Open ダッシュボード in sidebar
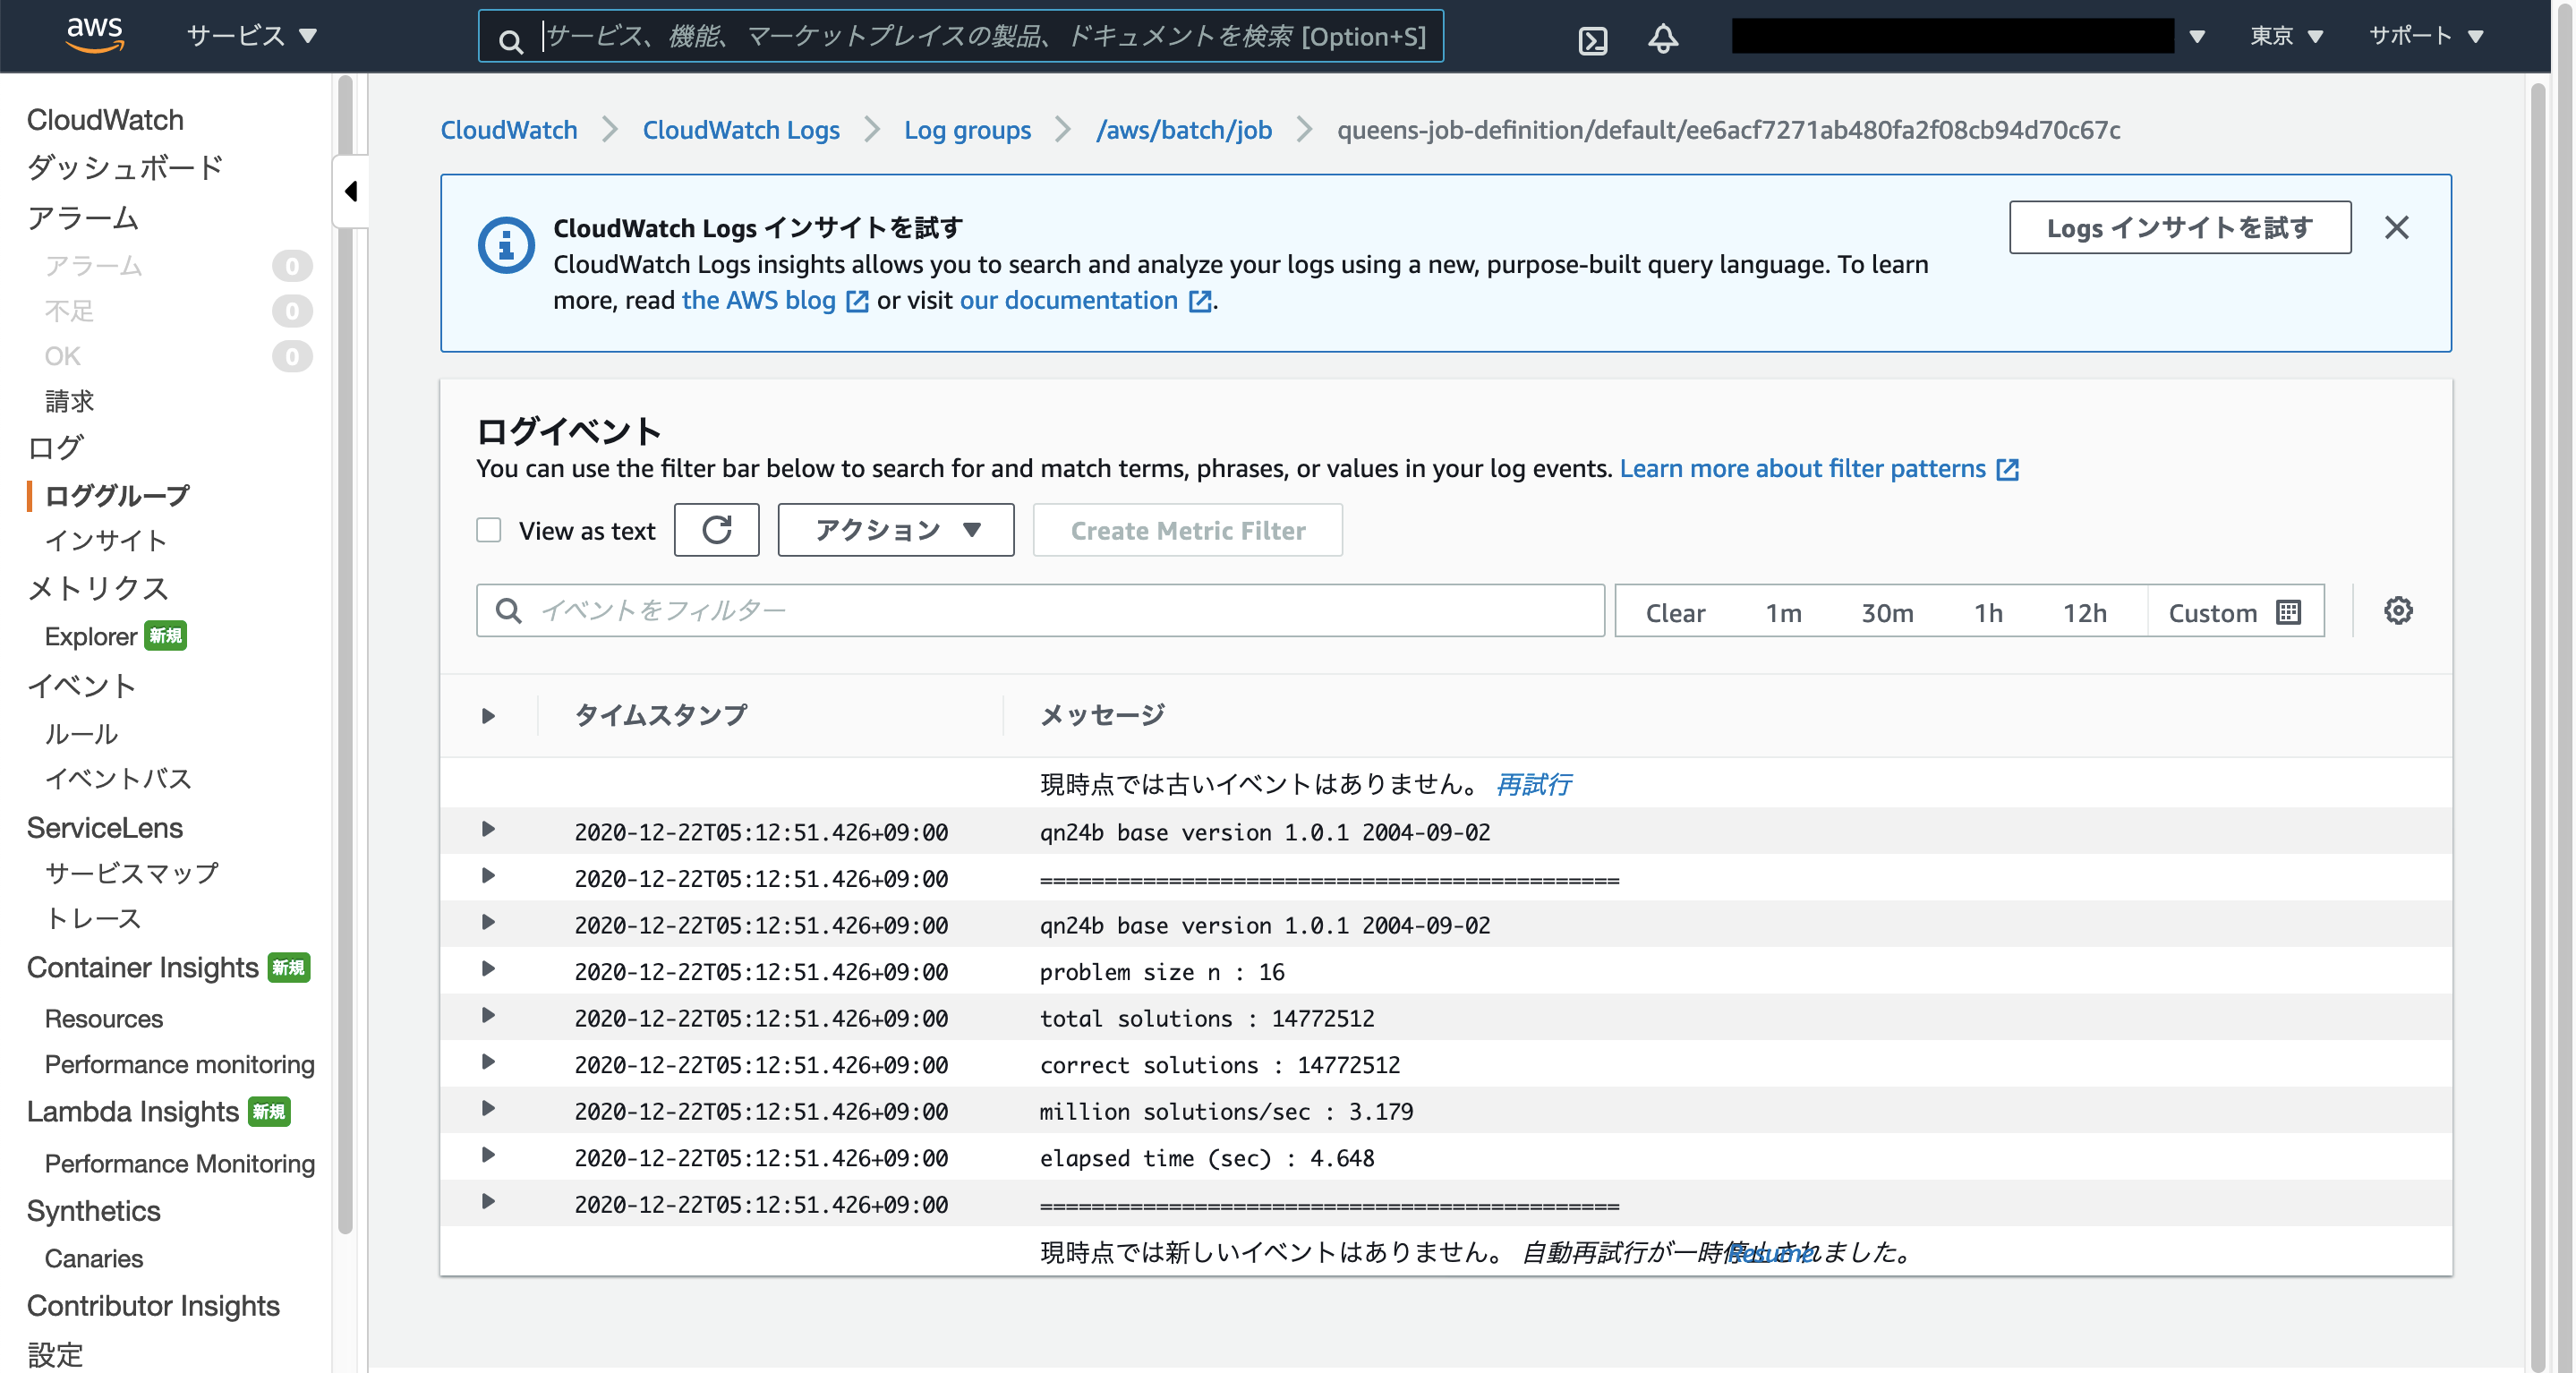Image resolution: width=2576 pixels, height=1373 pixels. coord(125,167)
